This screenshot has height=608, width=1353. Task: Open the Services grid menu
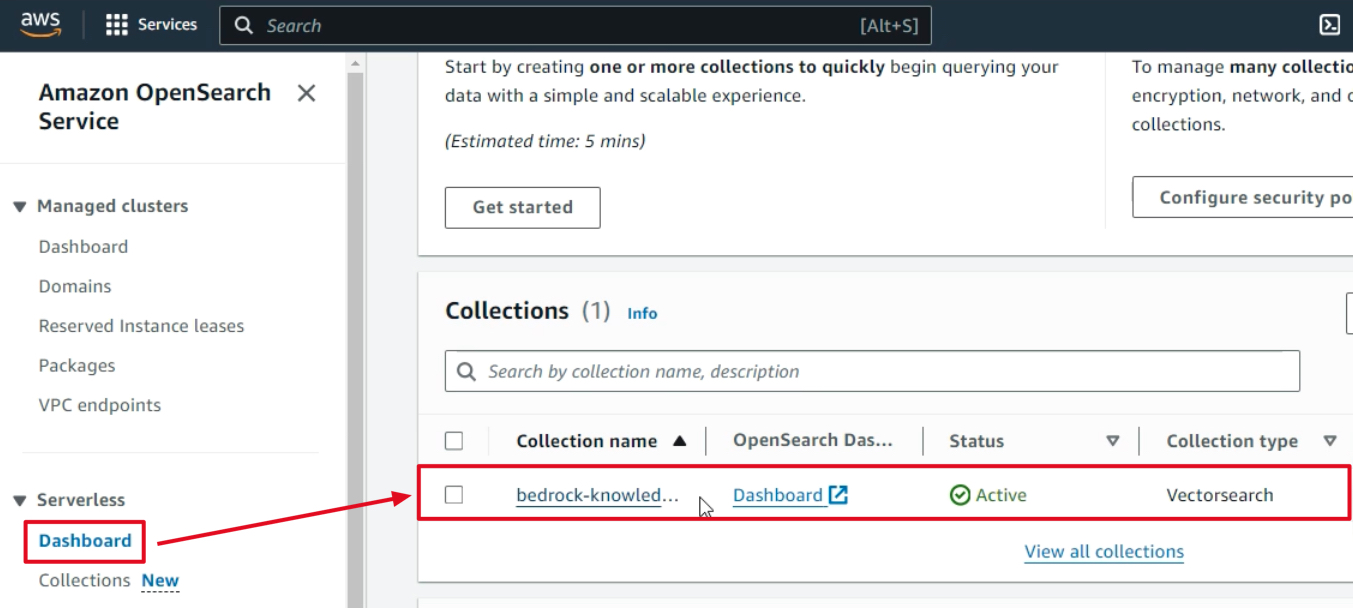(x=117, y=25)
